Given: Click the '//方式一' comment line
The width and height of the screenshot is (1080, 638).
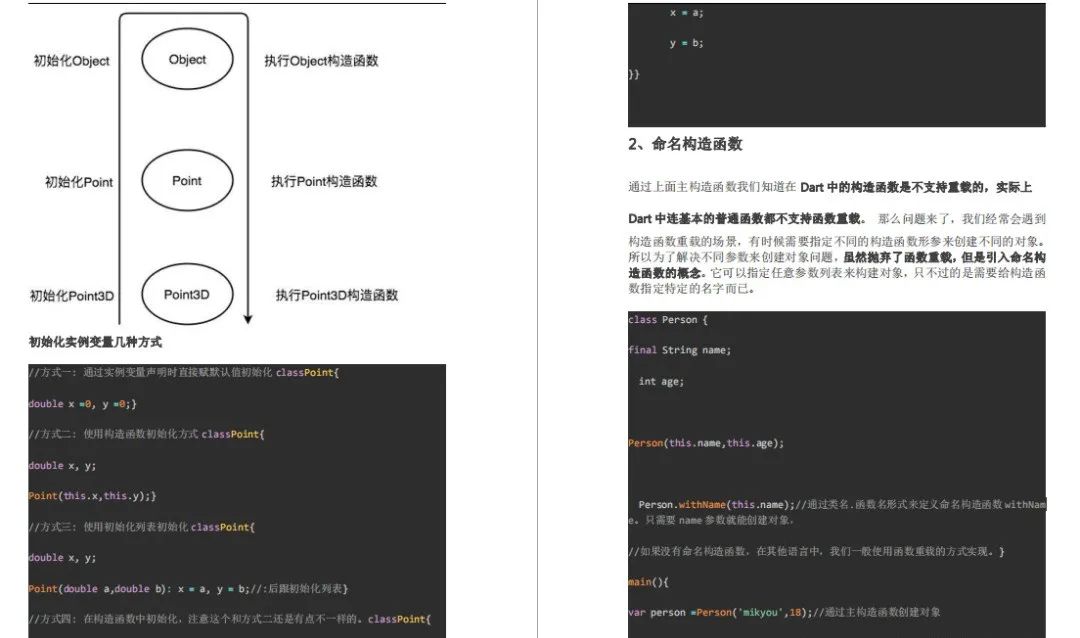Looking at the screenshot, I should coord(184,373).
